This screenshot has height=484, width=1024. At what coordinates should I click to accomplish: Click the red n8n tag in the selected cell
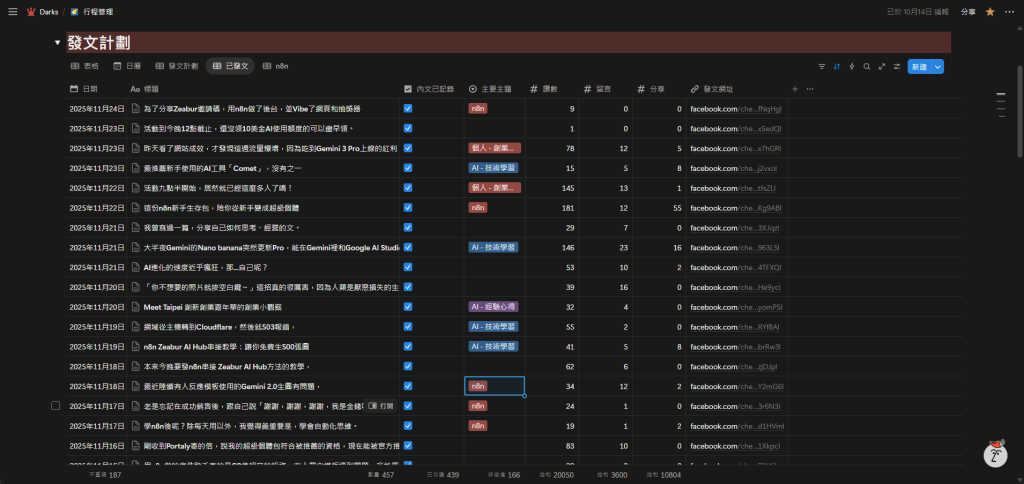pos(478,386)
